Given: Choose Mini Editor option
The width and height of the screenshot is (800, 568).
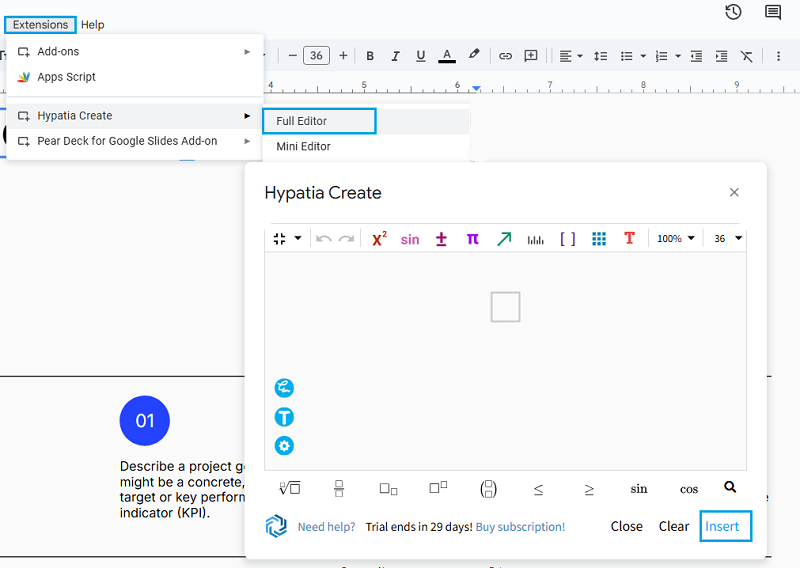Looking at the screenshot, I should pyautogui.click(x=366, y=146).
